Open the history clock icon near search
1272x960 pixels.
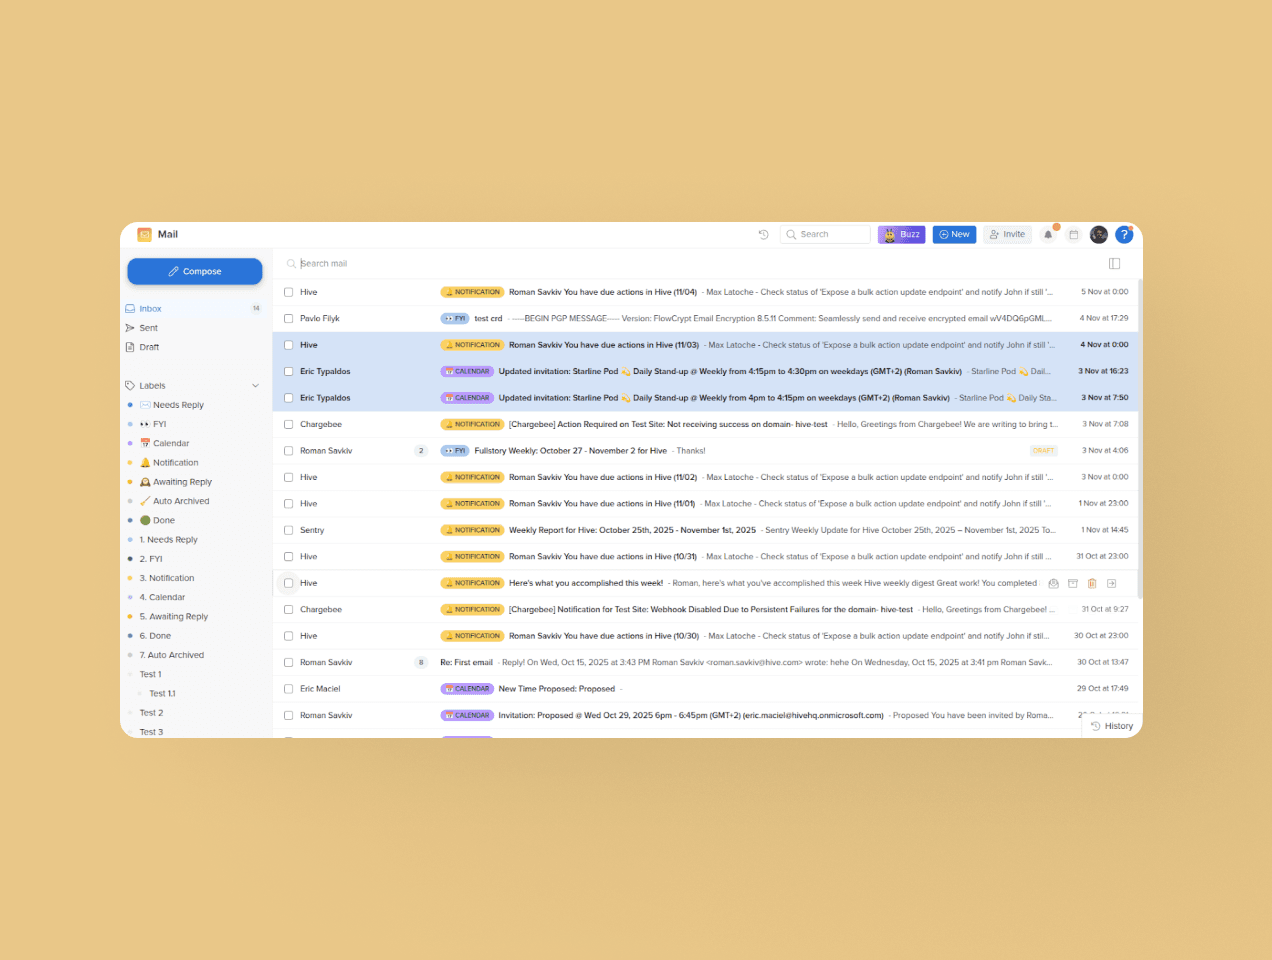point(763,234)
